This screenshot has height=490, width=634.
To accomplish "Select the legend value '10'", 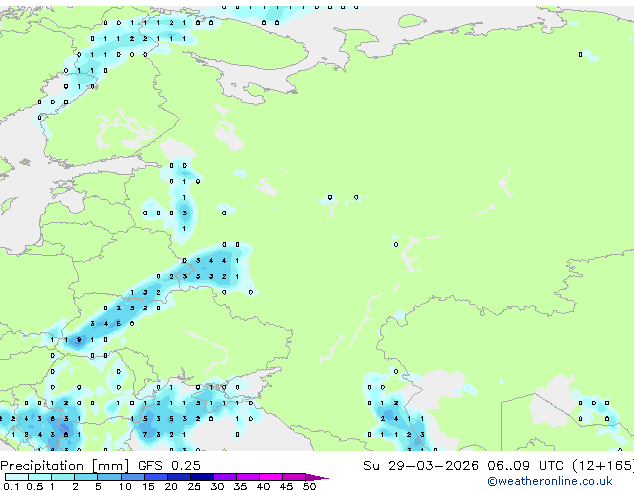I will pyautogui.click(x=125, y=486).
